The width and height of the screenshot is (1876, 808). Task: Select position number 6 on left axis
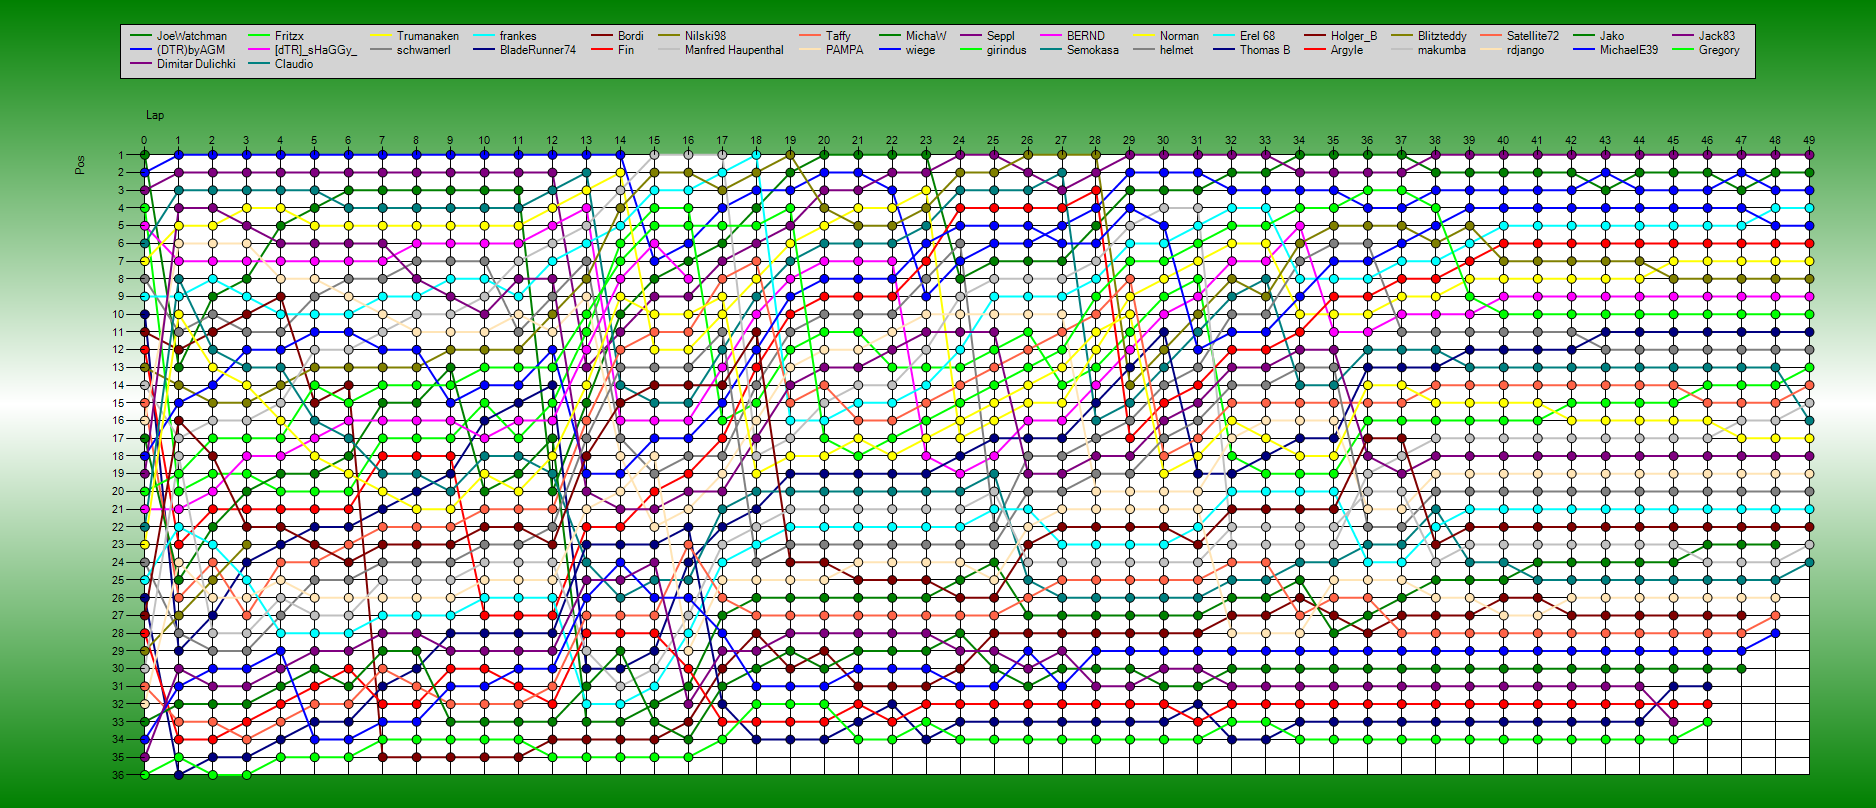point(121,243)
